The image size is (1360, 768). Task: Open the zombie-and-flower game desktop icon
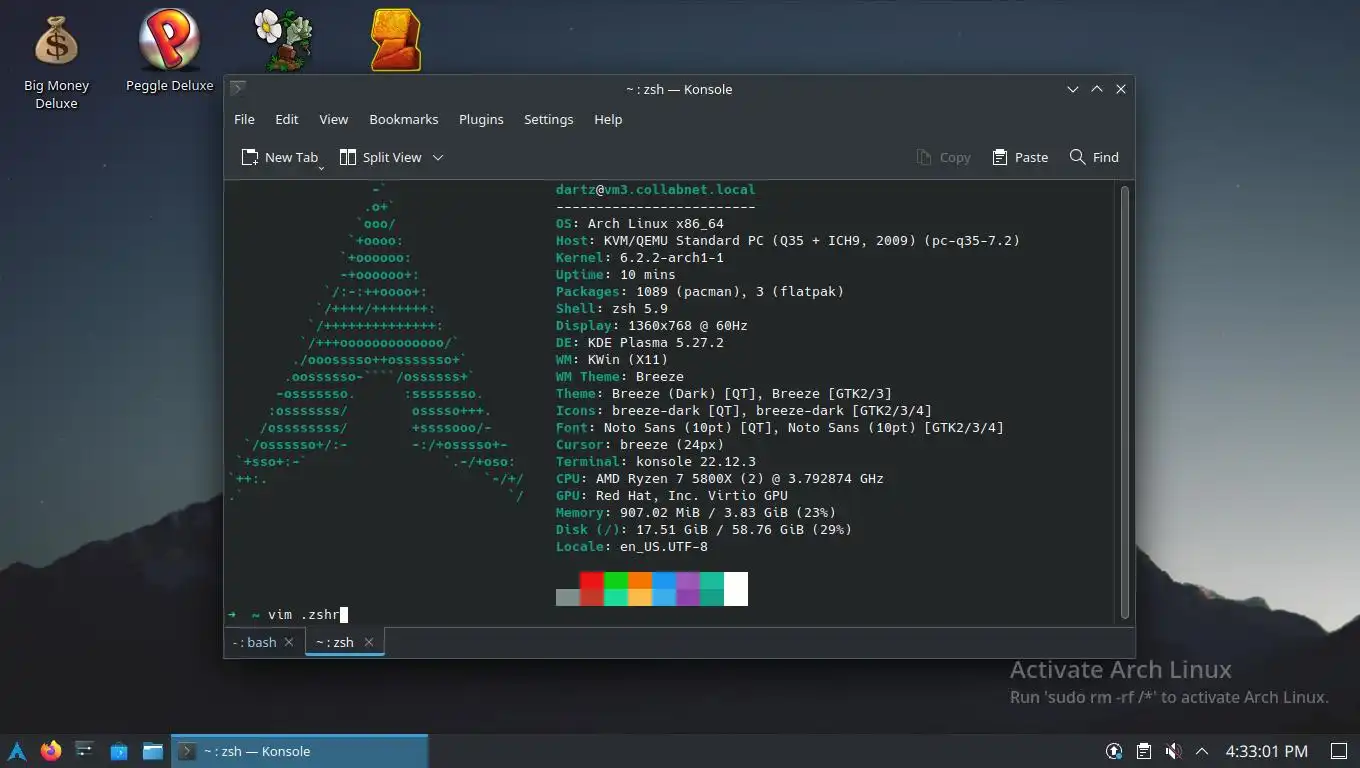click(x=284, y=40)
